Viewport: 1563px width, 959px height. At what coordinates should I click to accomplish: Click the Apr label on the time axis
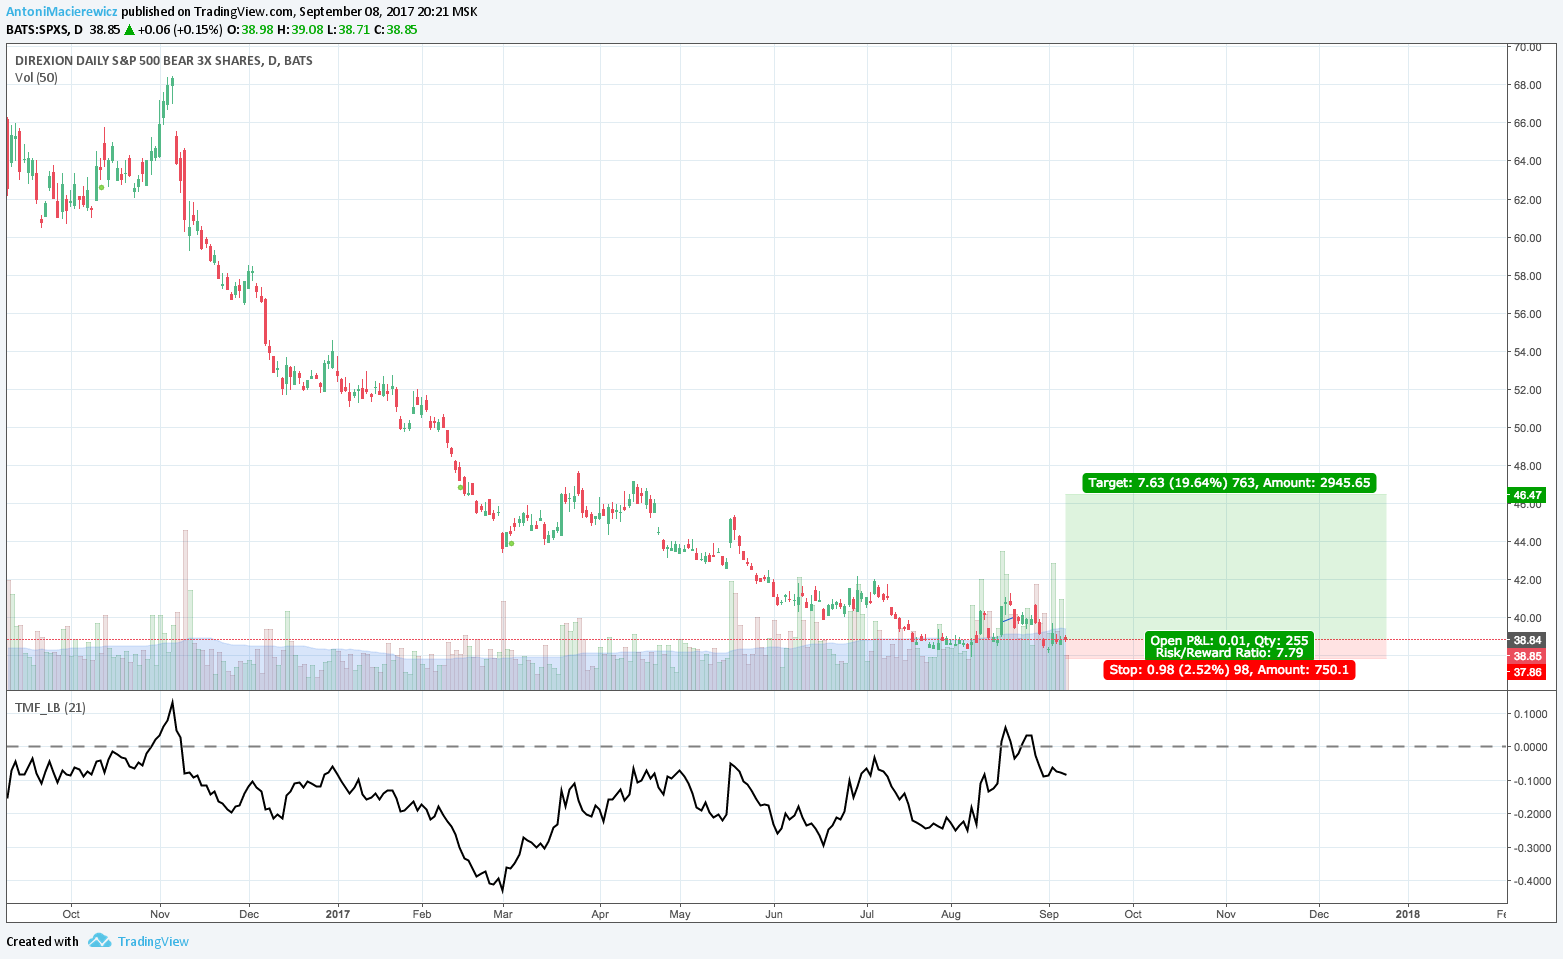click(600, 914)
